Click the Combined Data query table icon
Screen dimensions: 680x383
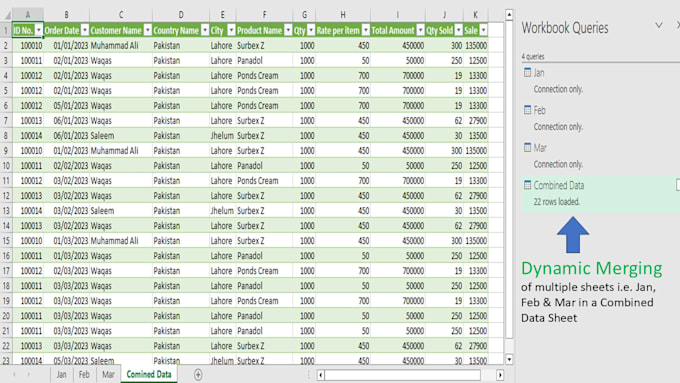pyautogui.click(x=527, y=185)
